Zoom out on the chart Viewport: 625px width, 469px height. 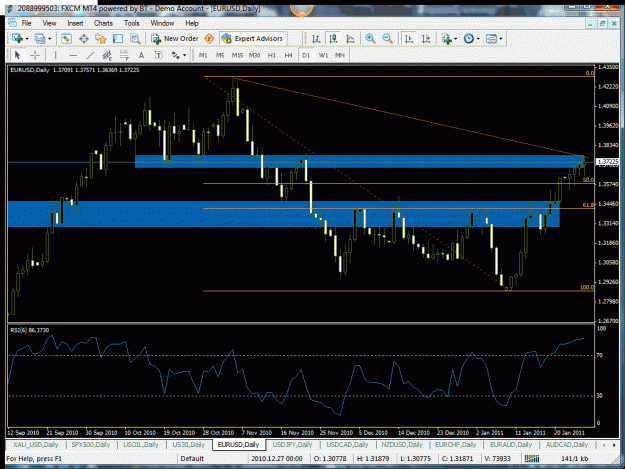click(x=387, y=39)
